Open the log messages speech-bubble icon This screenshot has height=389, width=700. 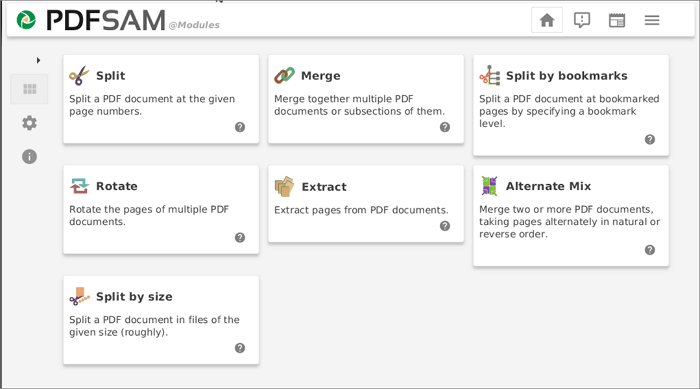(x=582, y=20)
